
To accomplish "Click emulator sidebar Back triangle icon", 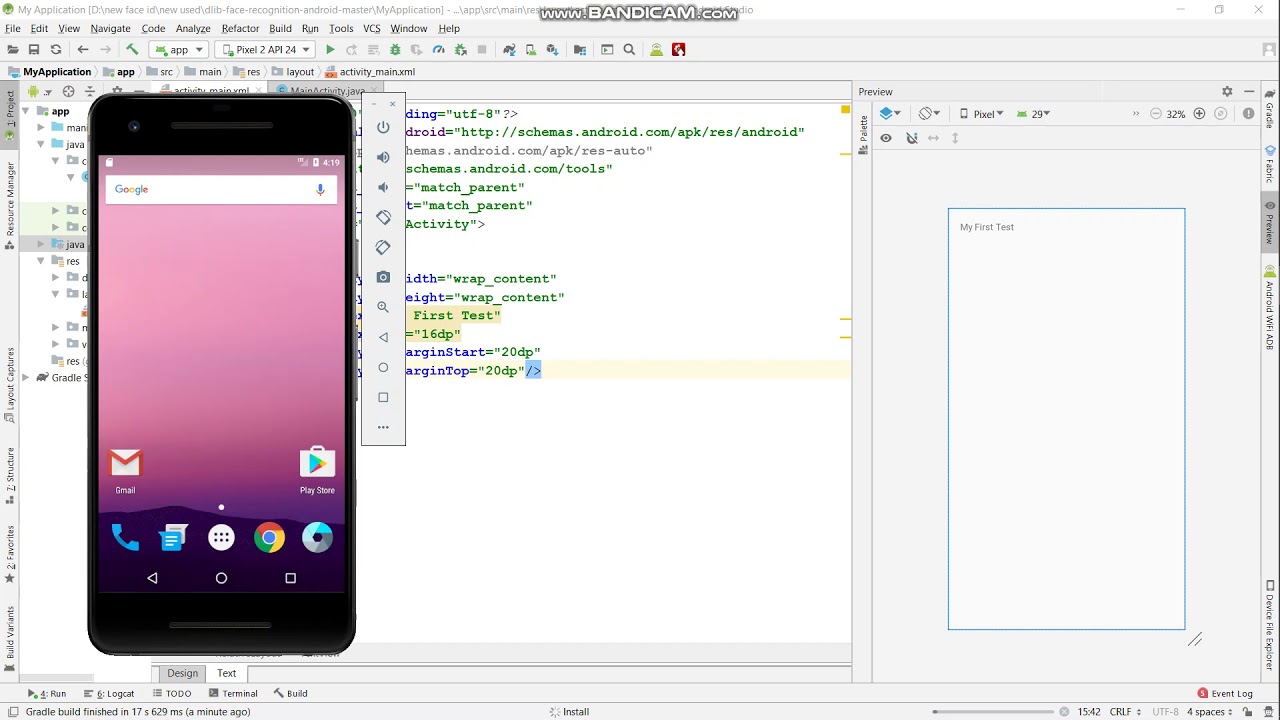I will pyautogui.click(x=383, y=337).
